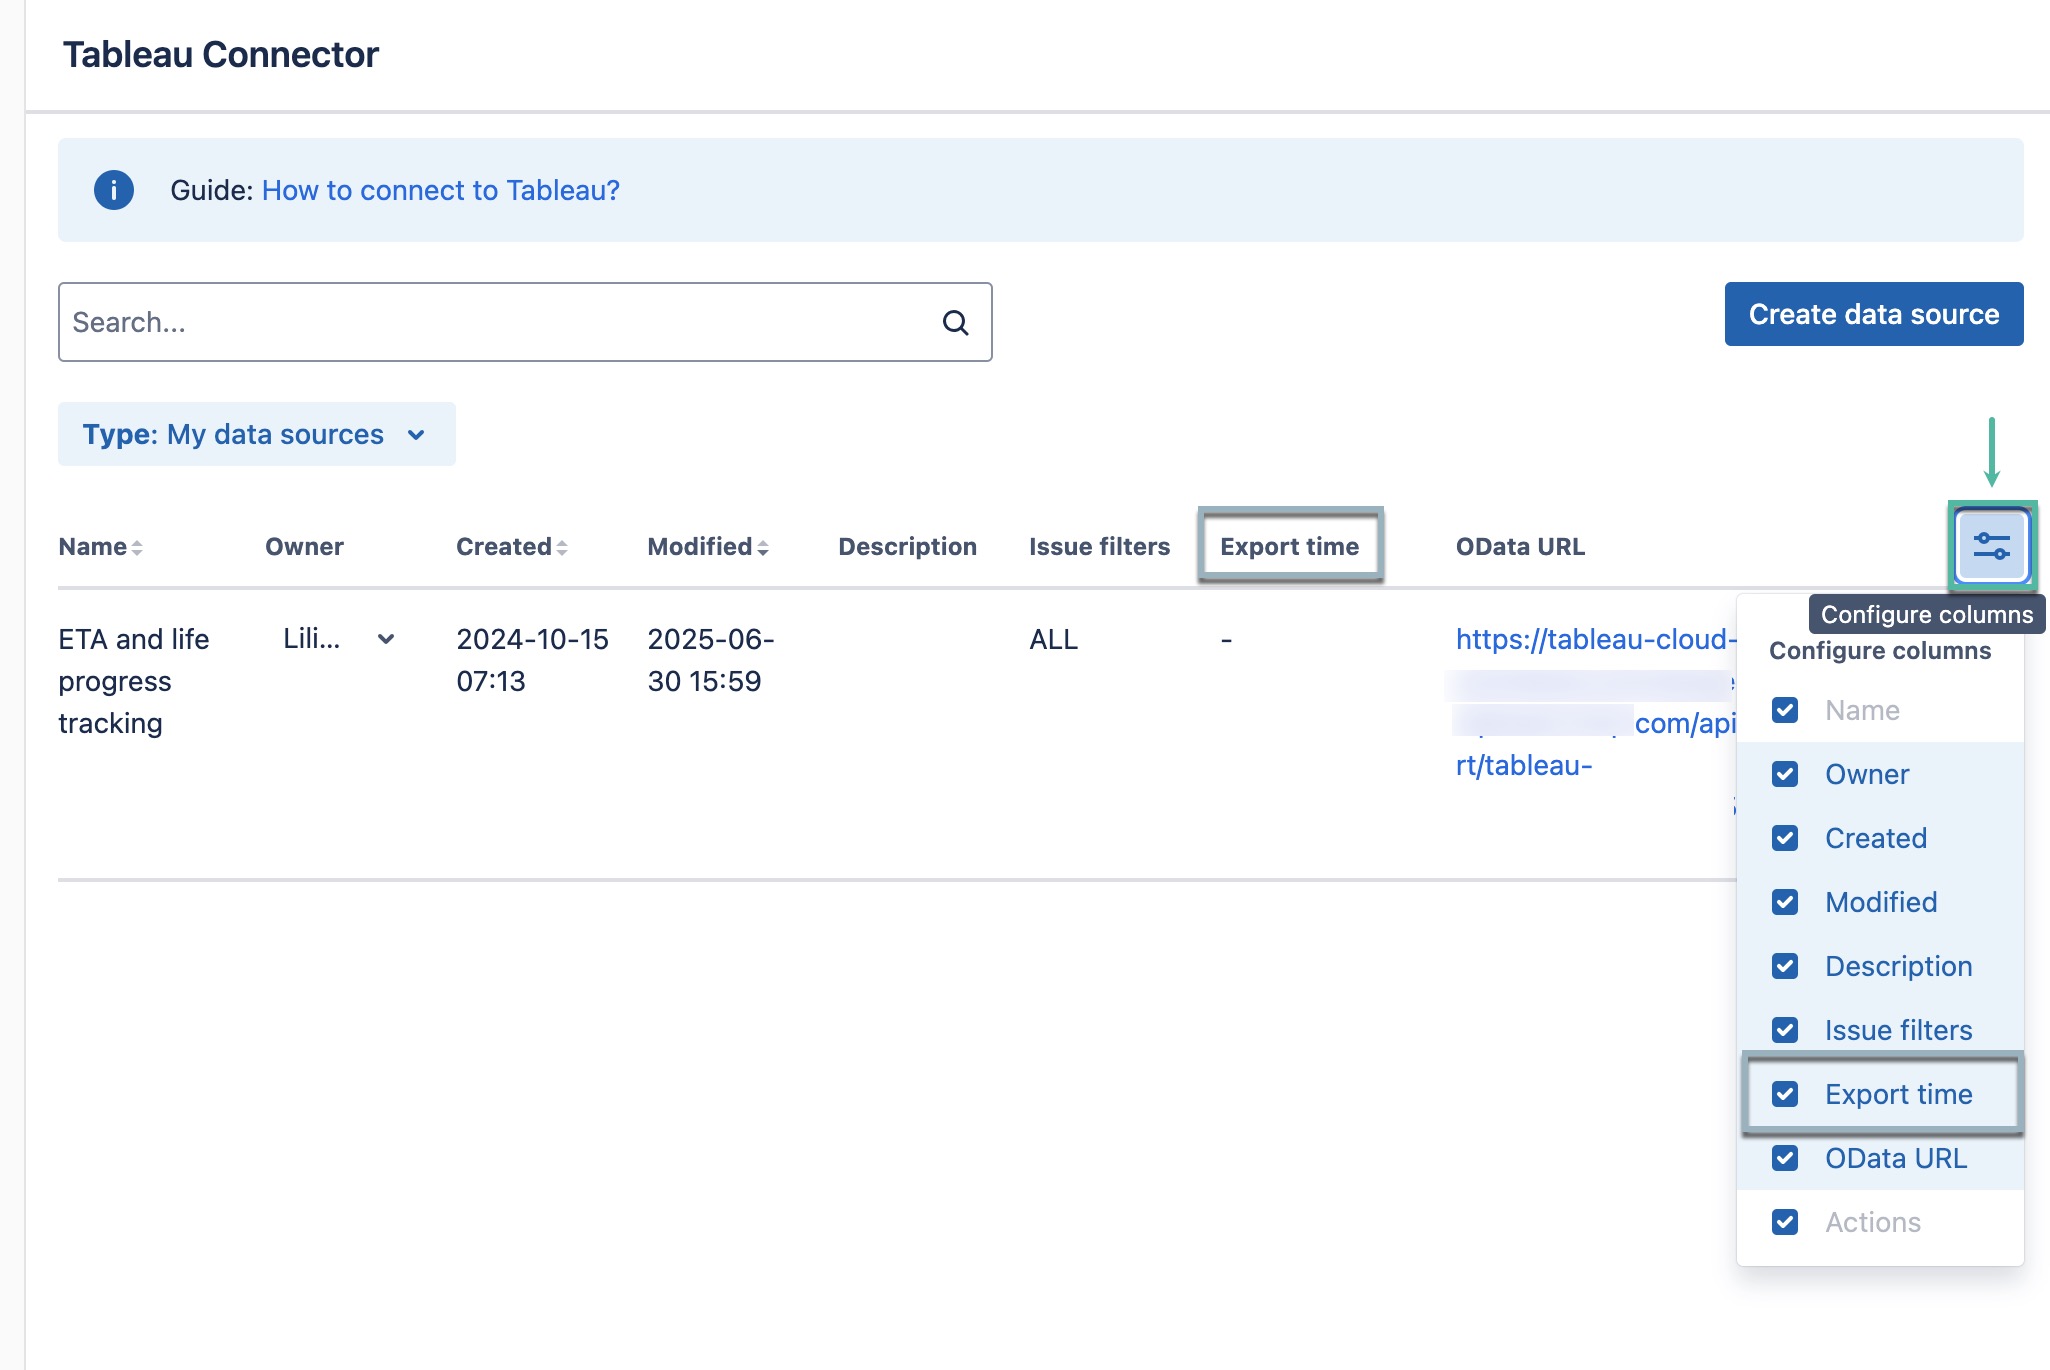Toggle the Description column checkbox
Screen dimensions: 2050x1370
point(1785,966)
